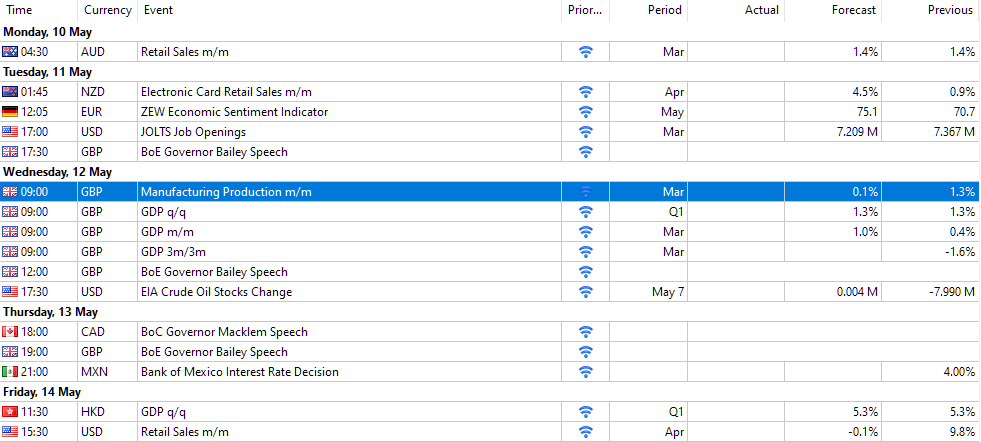Click priority icon for Bank of Mexico decision
The width and height of the screenshot is (981, 442).
(586, 372)
